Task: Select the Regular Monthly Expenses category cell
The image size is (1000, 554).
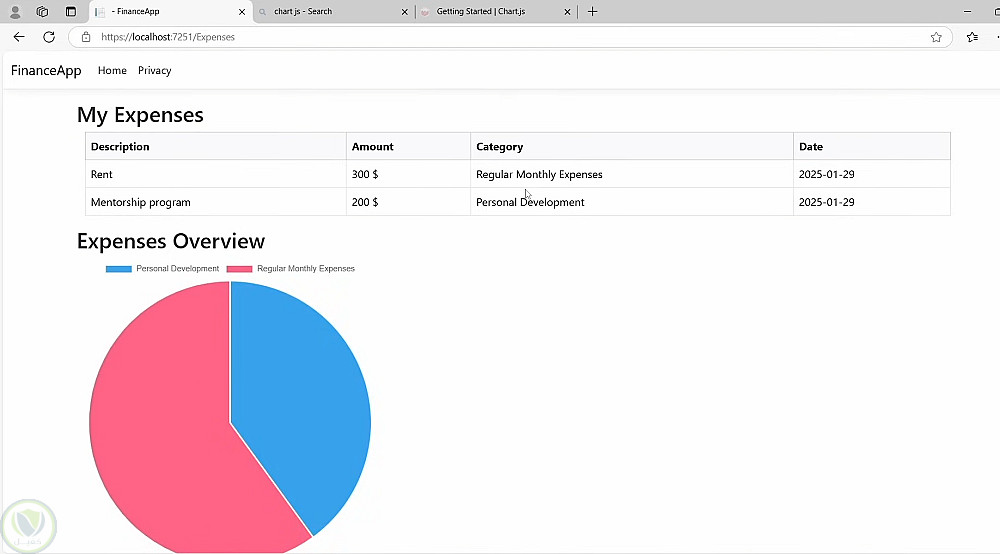Action: coord(632,174)
